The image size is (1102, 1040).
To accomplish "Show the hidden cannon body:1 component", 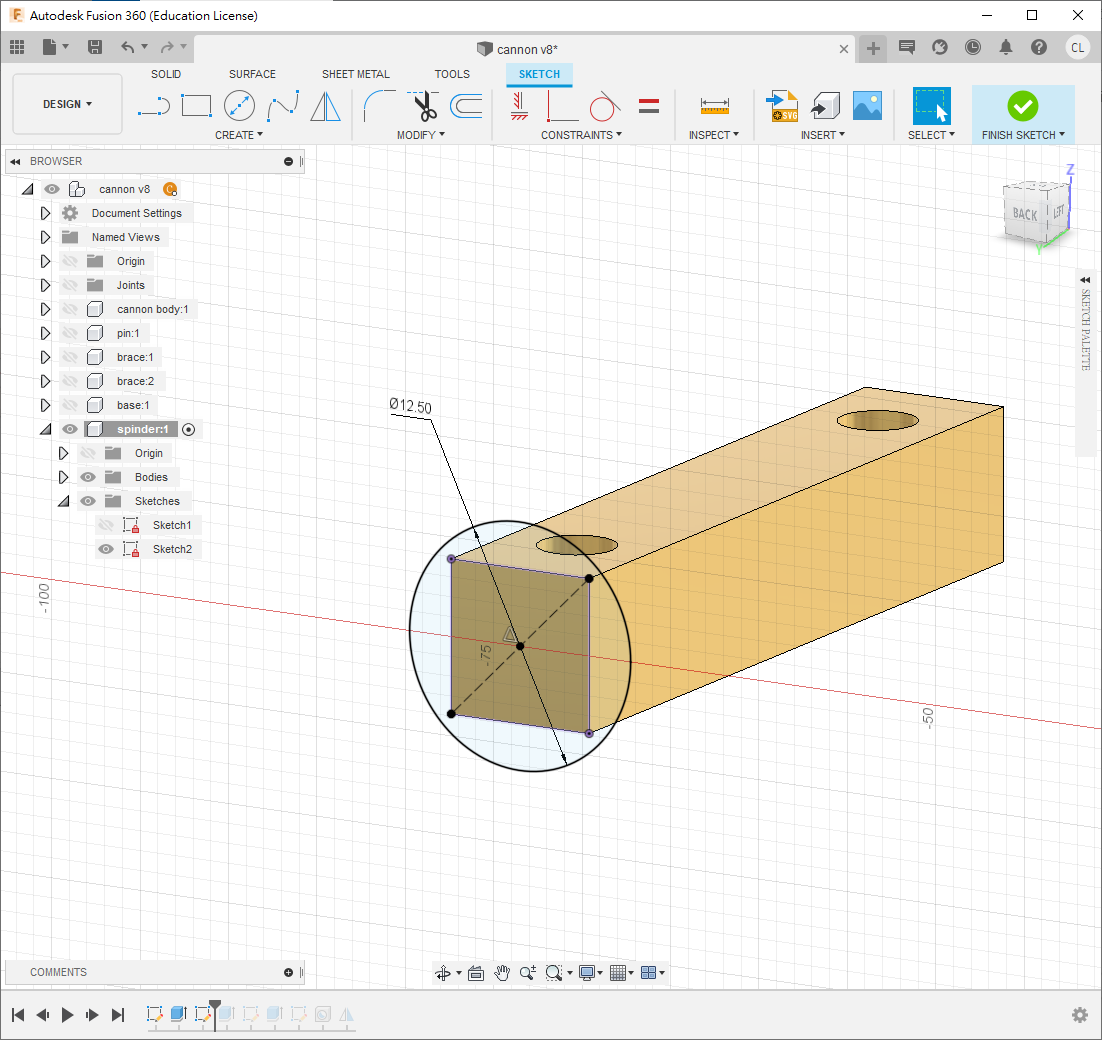I will 70,309.
